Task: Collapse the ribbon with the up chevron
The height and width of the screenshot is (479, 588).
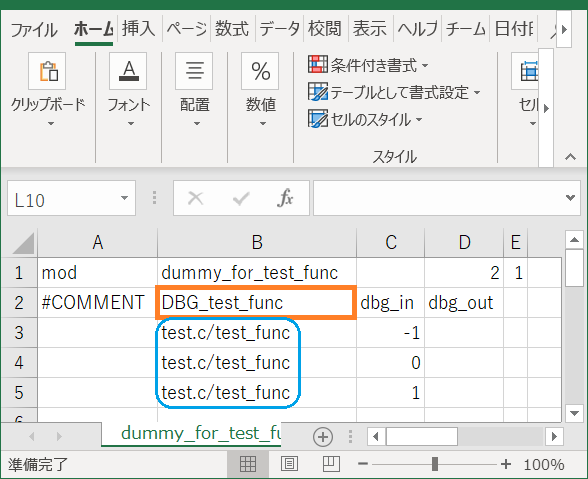Action: pyautogui.click(x=570, y=157)
